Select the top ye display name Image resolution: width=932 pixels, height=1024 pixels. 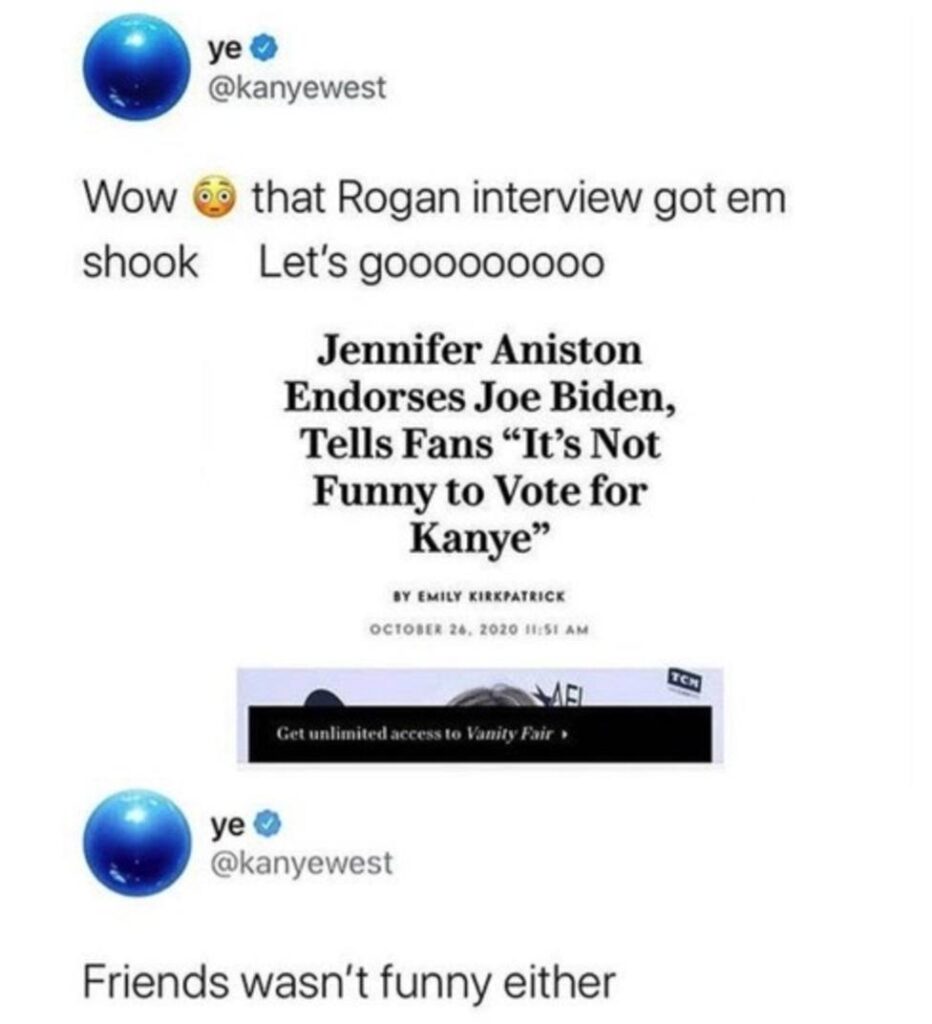(x=227, y=50)
